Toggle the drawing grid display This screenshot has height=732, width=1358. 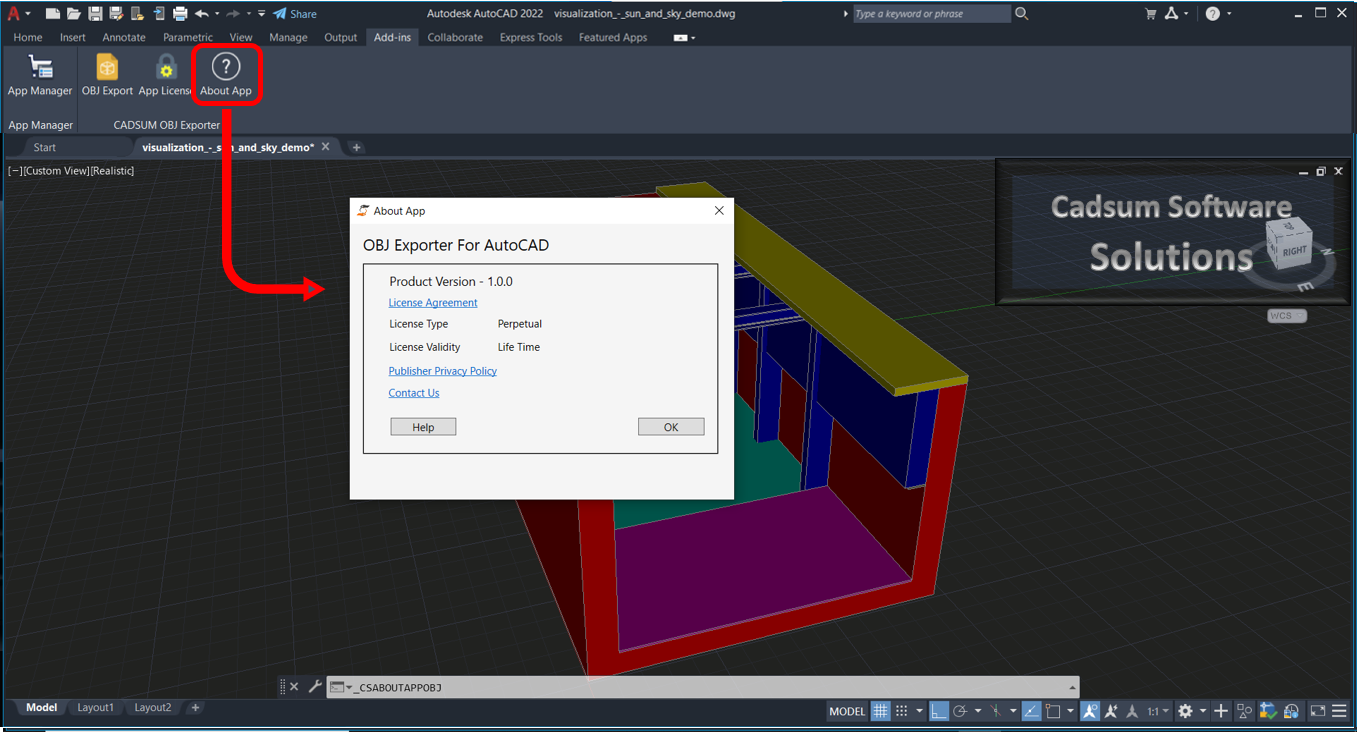880,711
